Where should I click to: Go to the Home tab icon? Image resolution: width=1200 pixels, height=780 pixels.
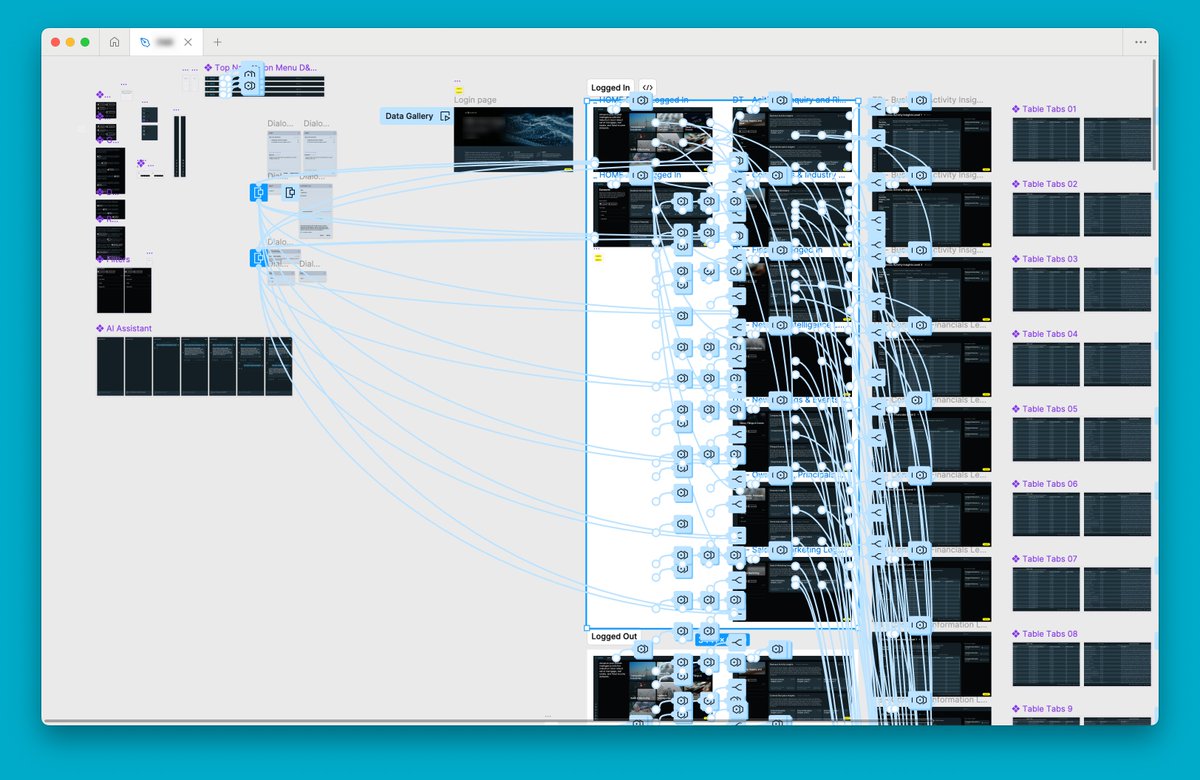point(115,42)
